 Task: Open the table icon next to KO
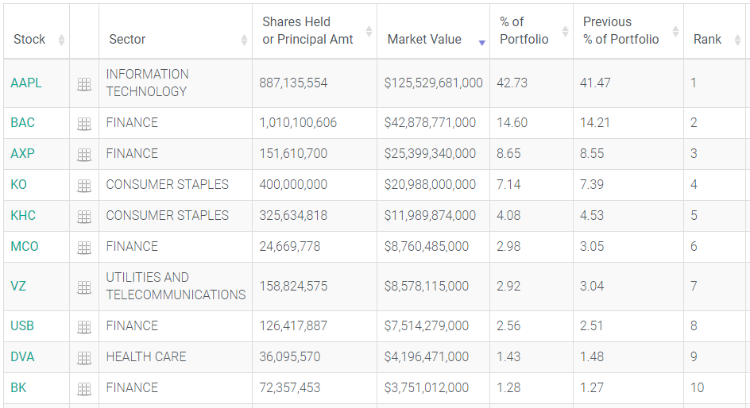(x=84, y=186)
